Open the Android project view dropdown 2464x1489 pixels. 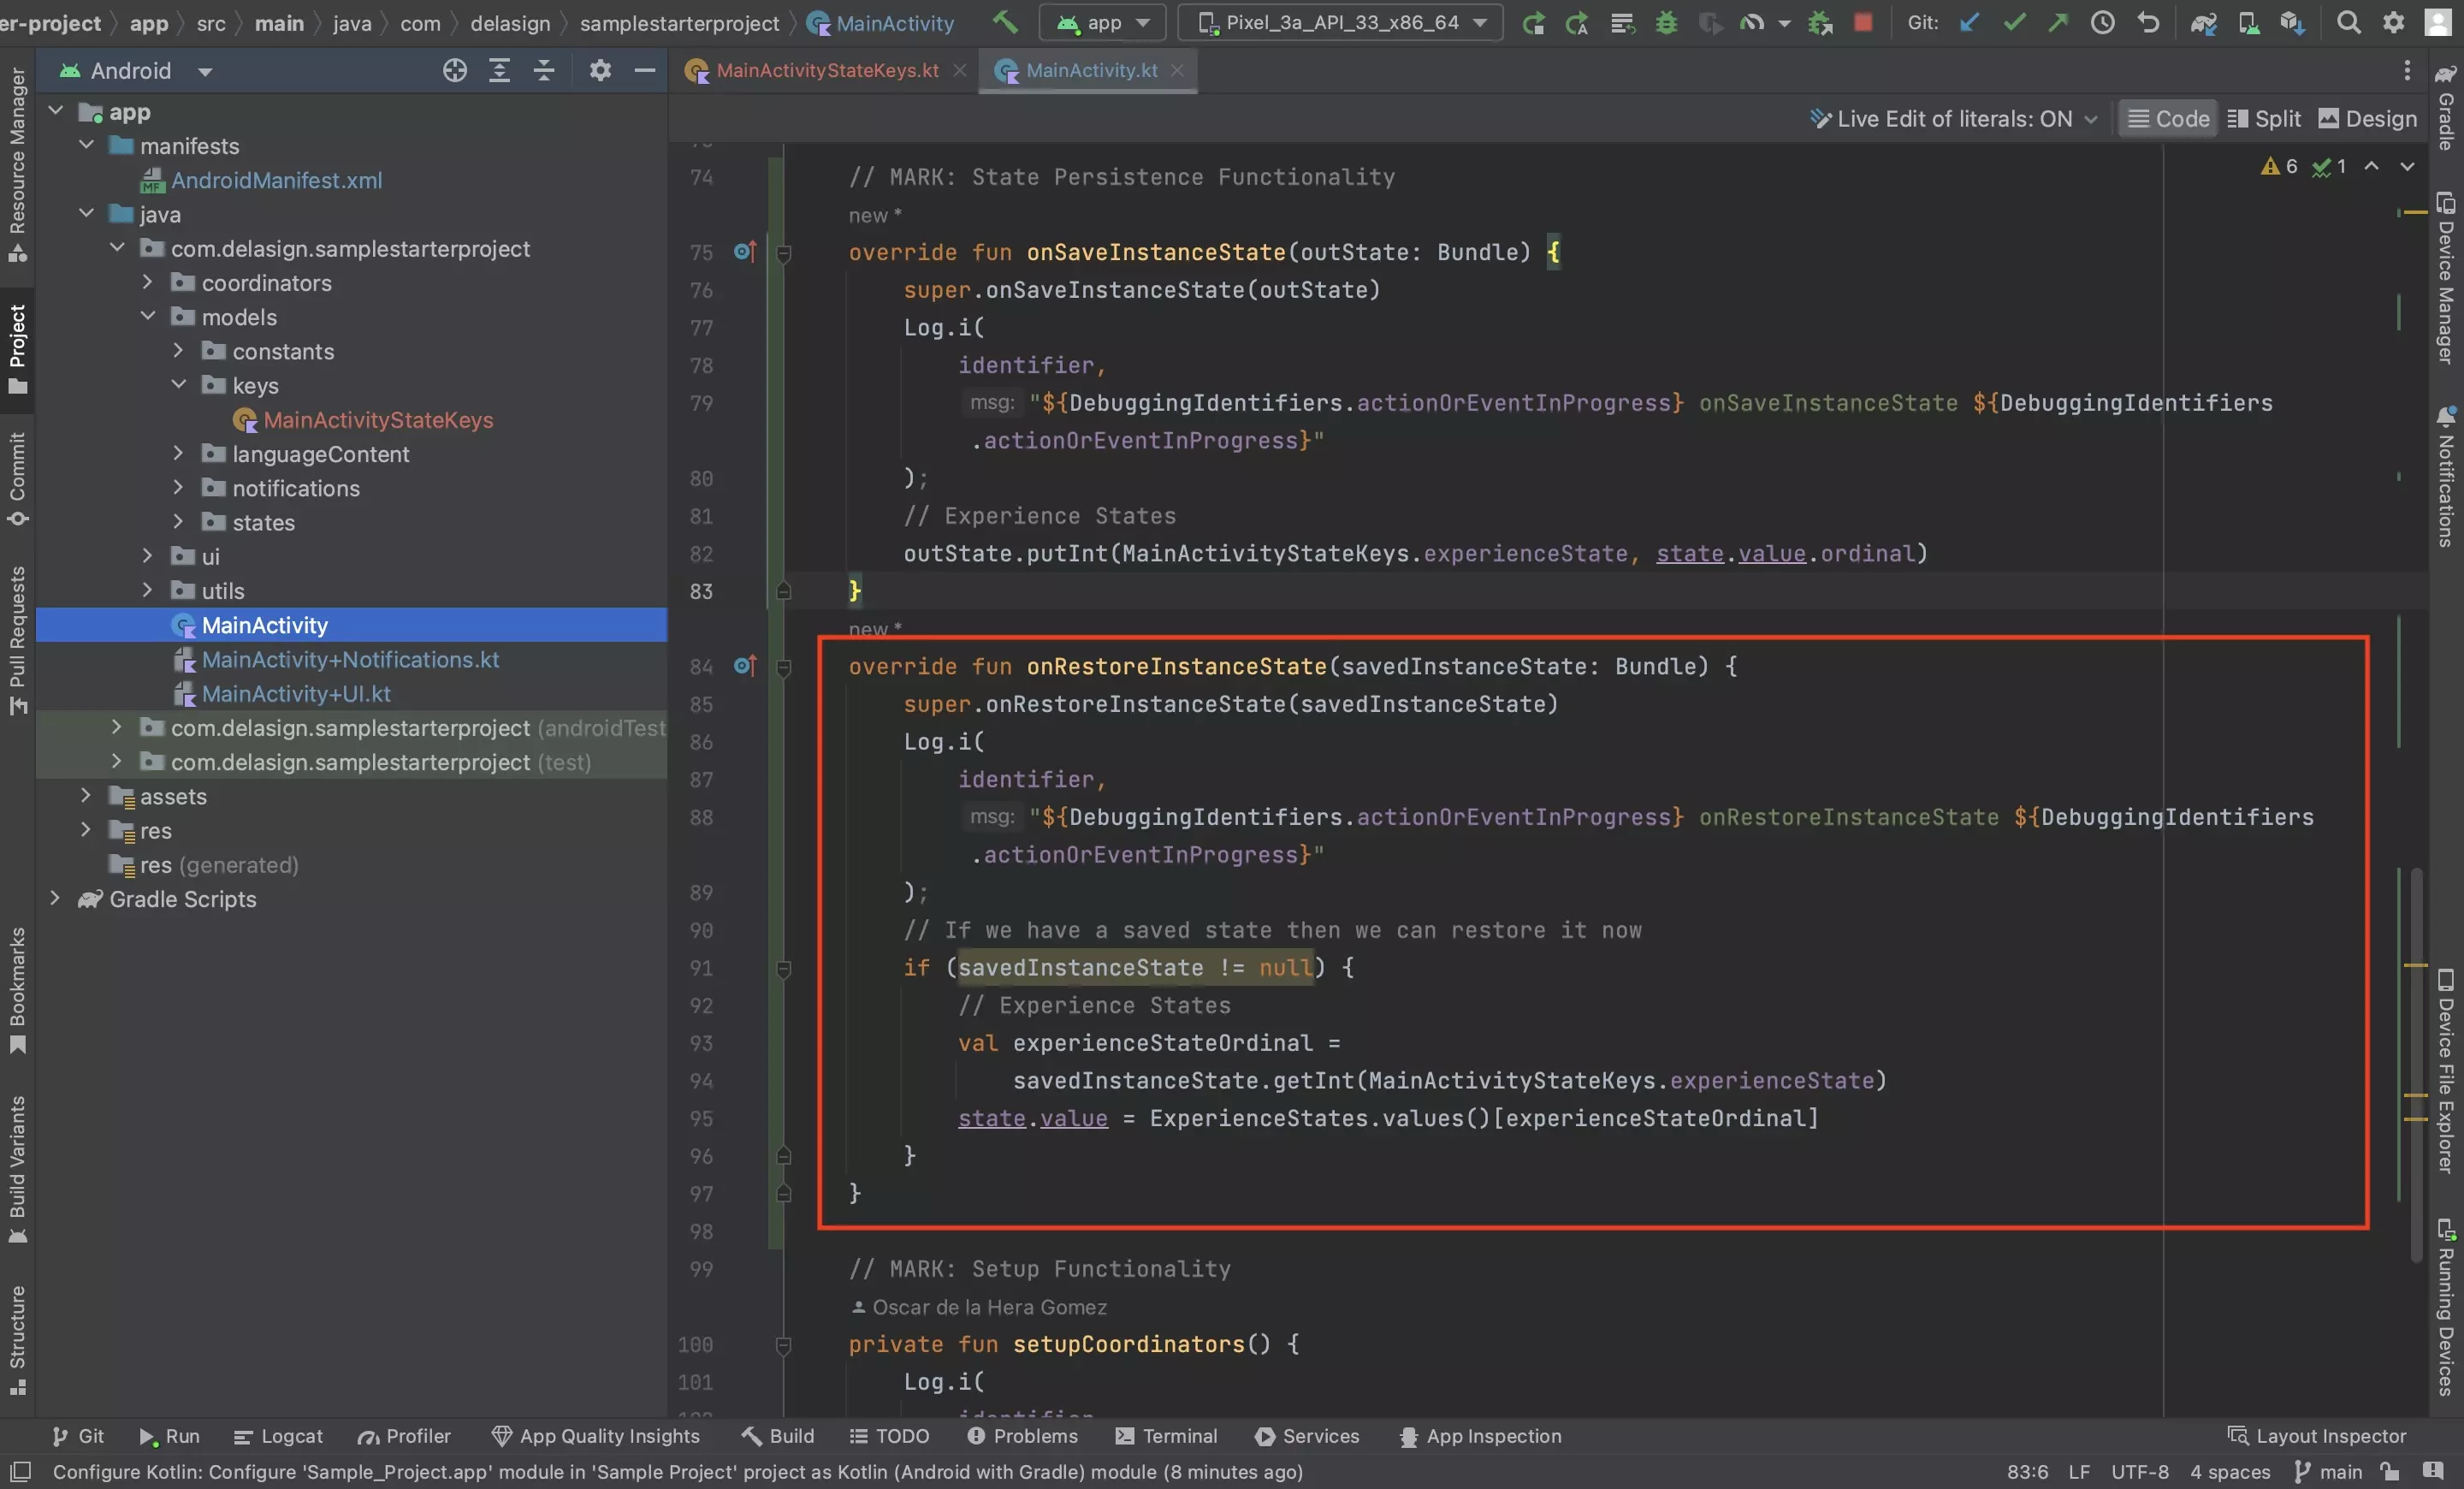coord(137,70)
